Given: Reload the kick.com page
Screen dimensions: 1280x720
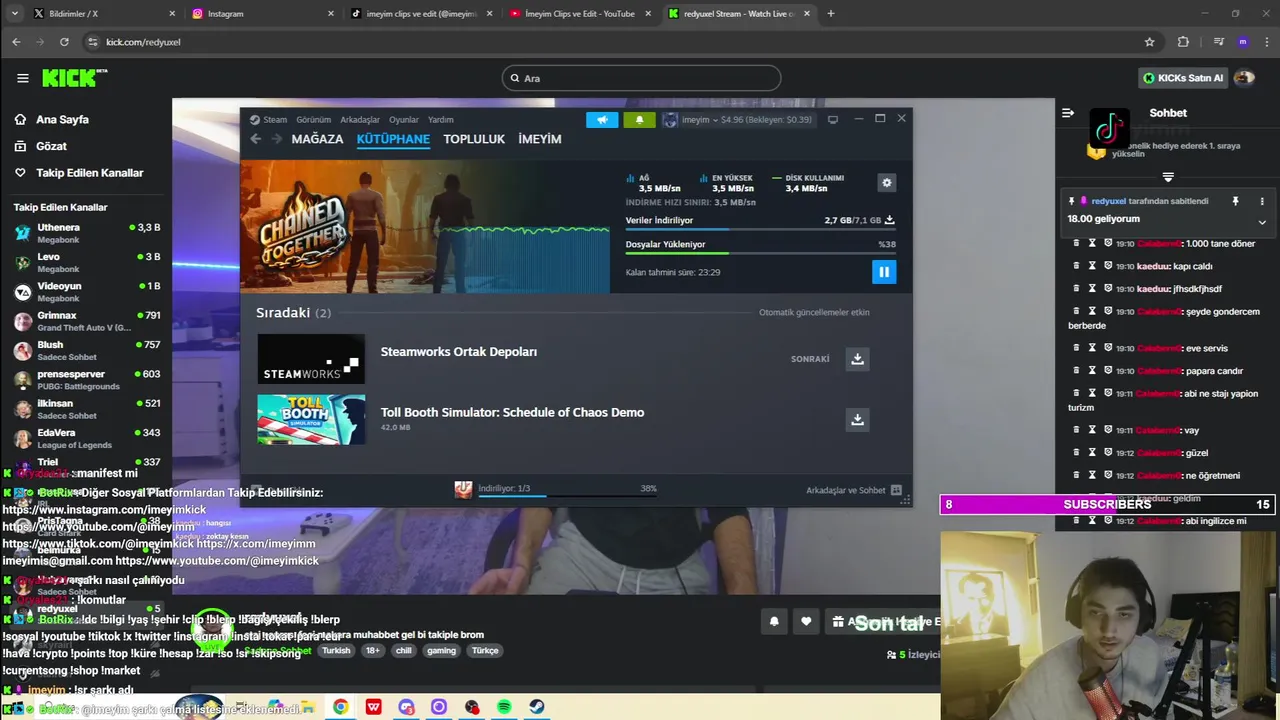Looking at the screenshot, I should [64, 42].
